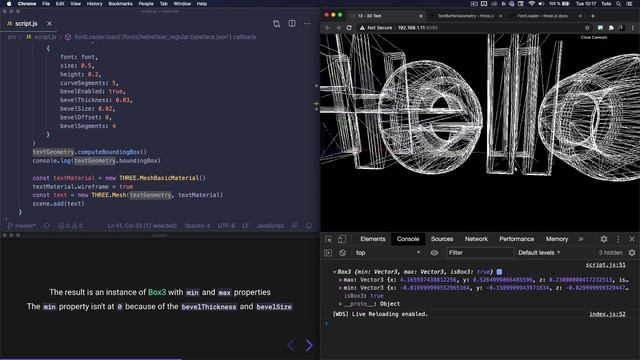
Task: Go to next presentation slide arrow
Action: (x=309, y=345)
